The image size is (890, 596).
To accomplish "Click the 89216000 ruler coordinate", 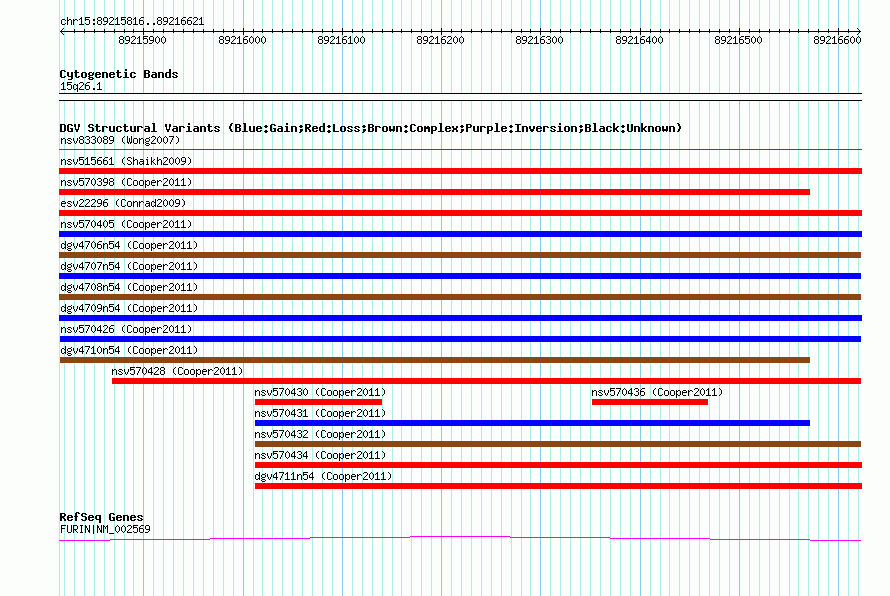I will click(242, 40).
